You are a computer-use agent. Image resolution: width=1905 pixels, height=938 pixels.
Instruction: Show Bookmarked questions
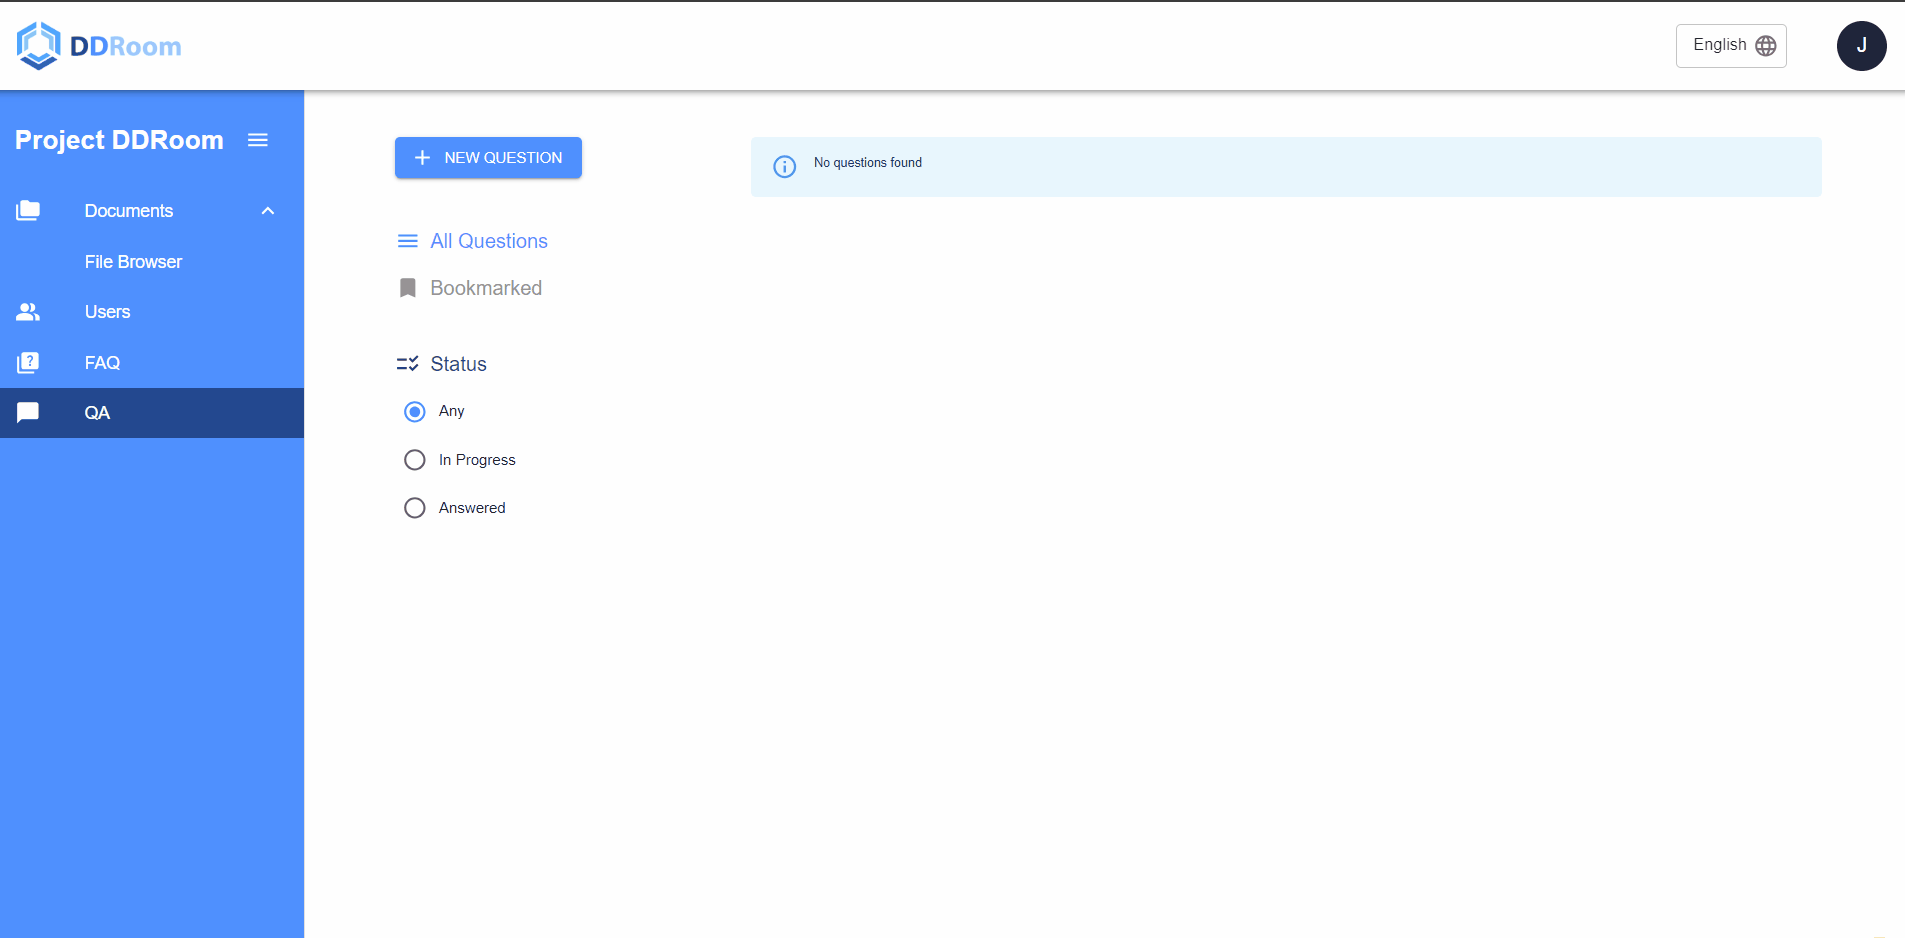[486, 288]
